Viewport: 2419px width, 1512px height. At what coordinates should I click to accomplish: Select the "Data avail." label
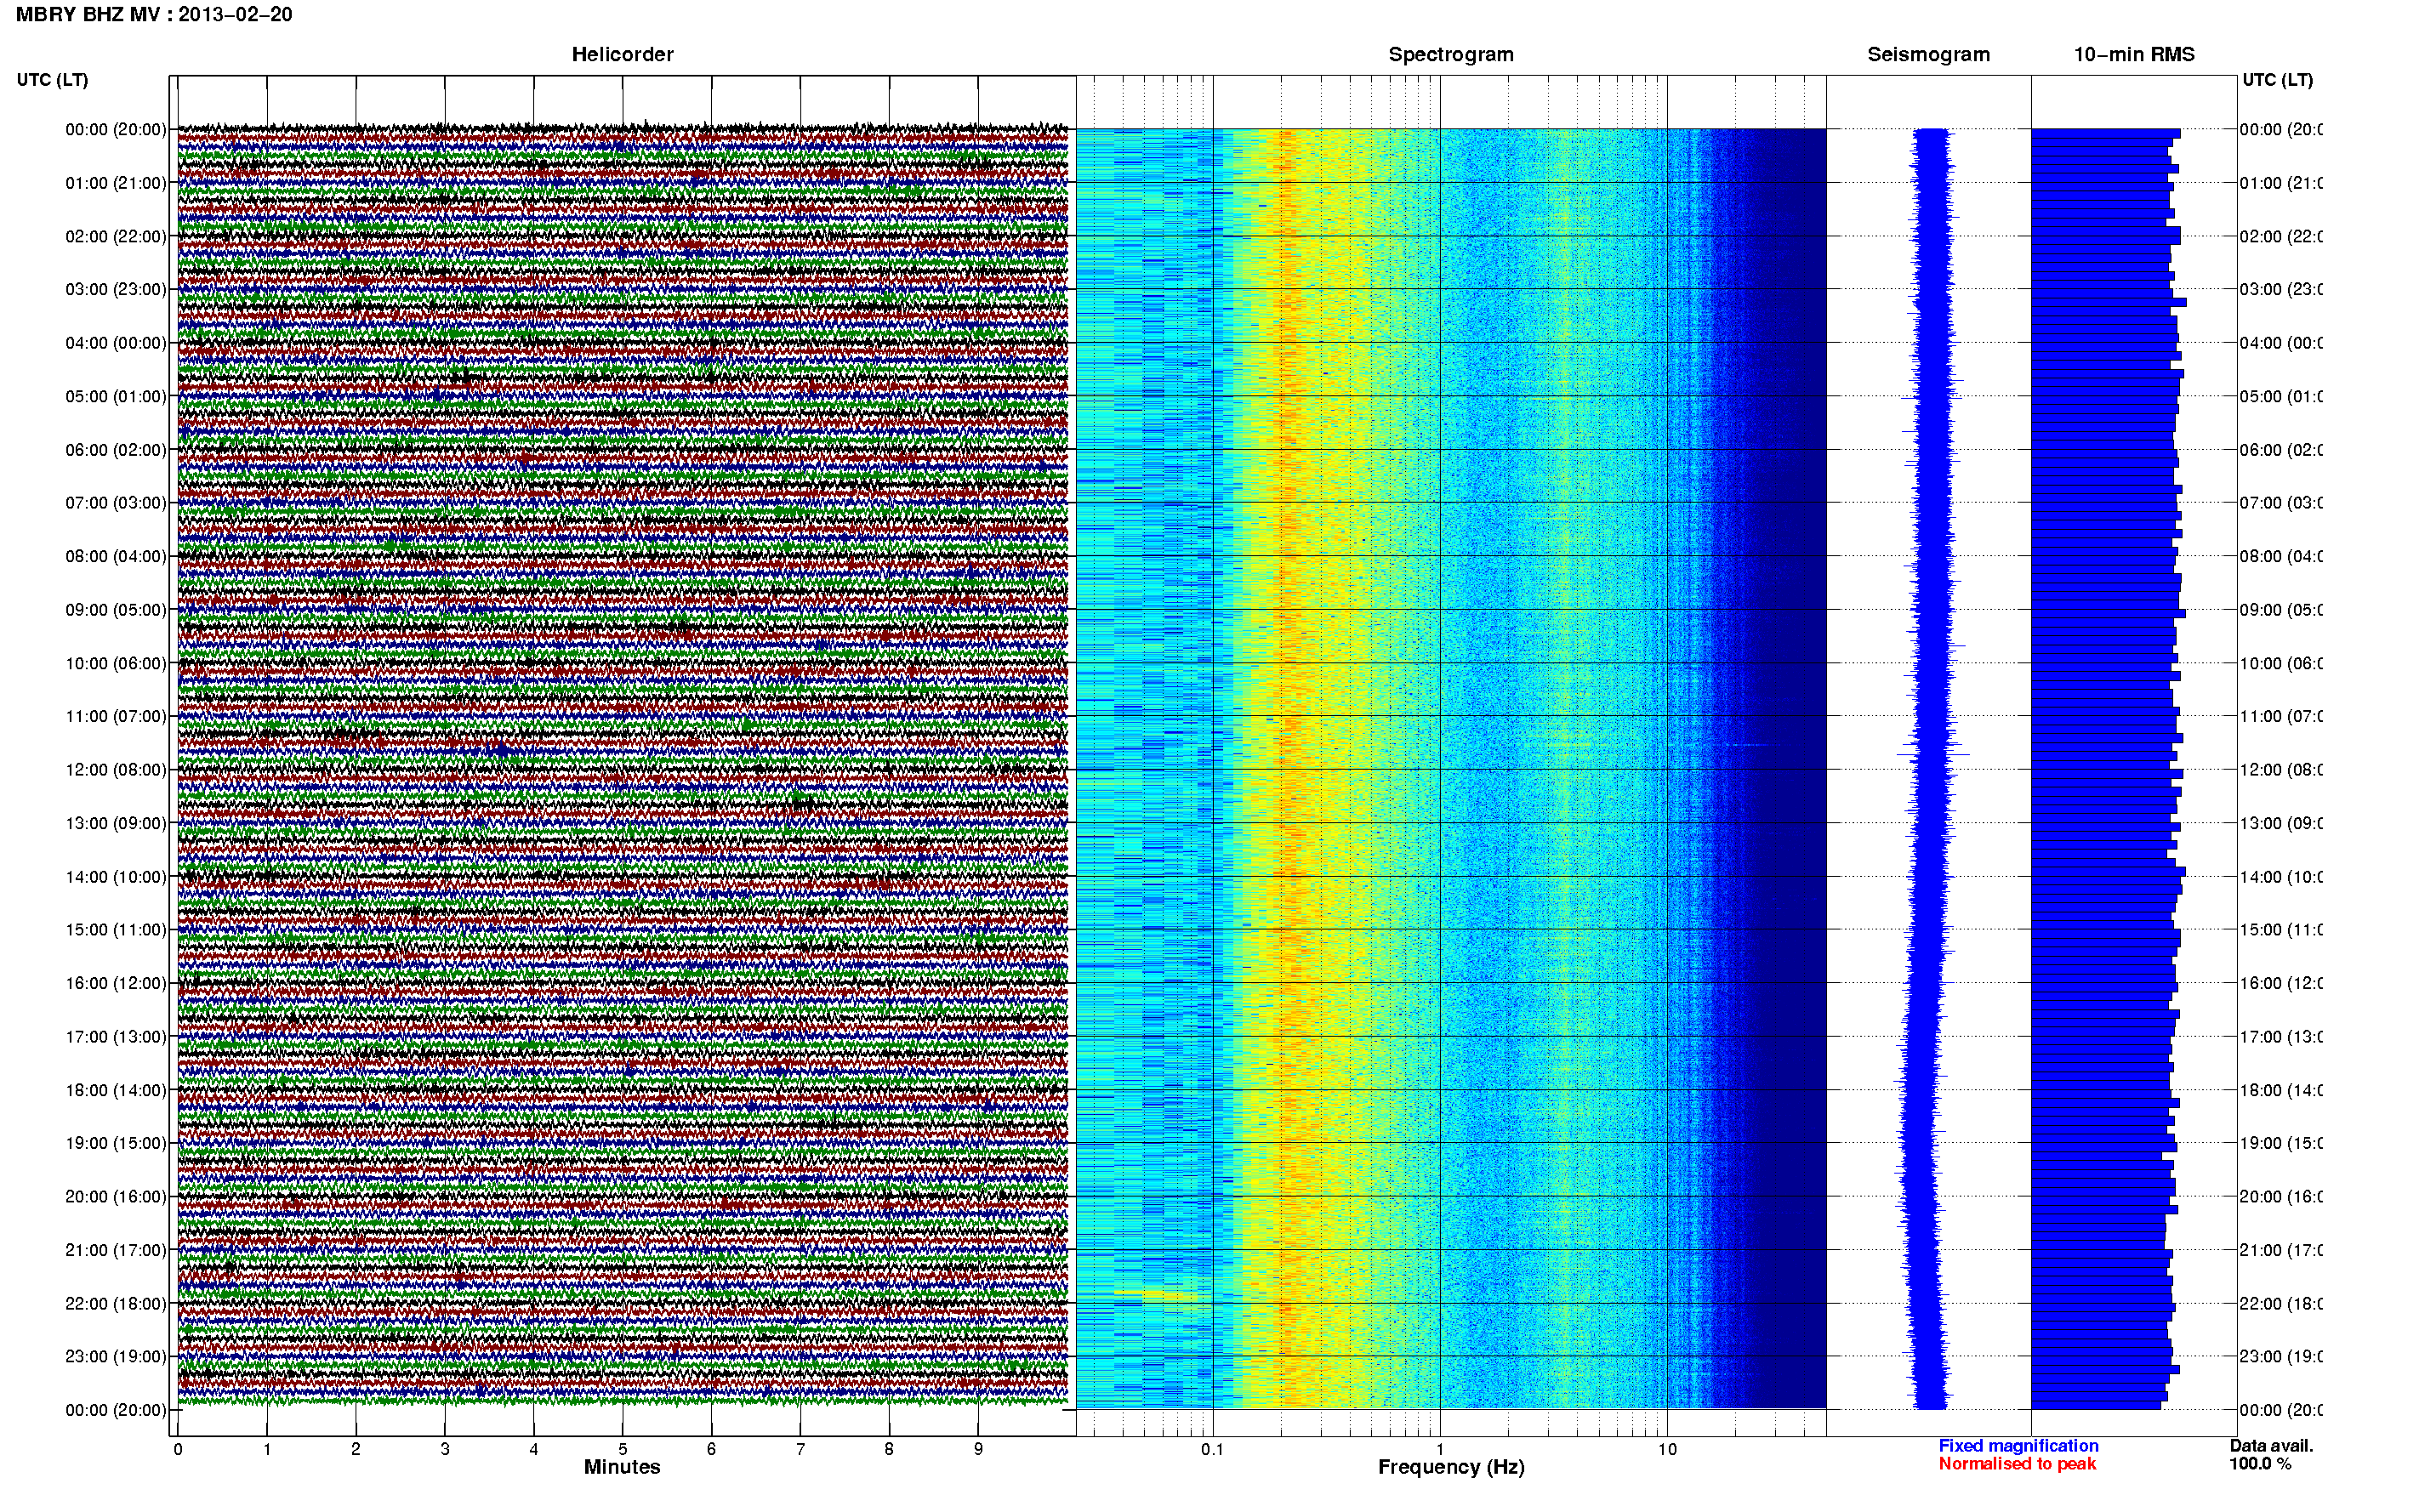[2271, 1446]
